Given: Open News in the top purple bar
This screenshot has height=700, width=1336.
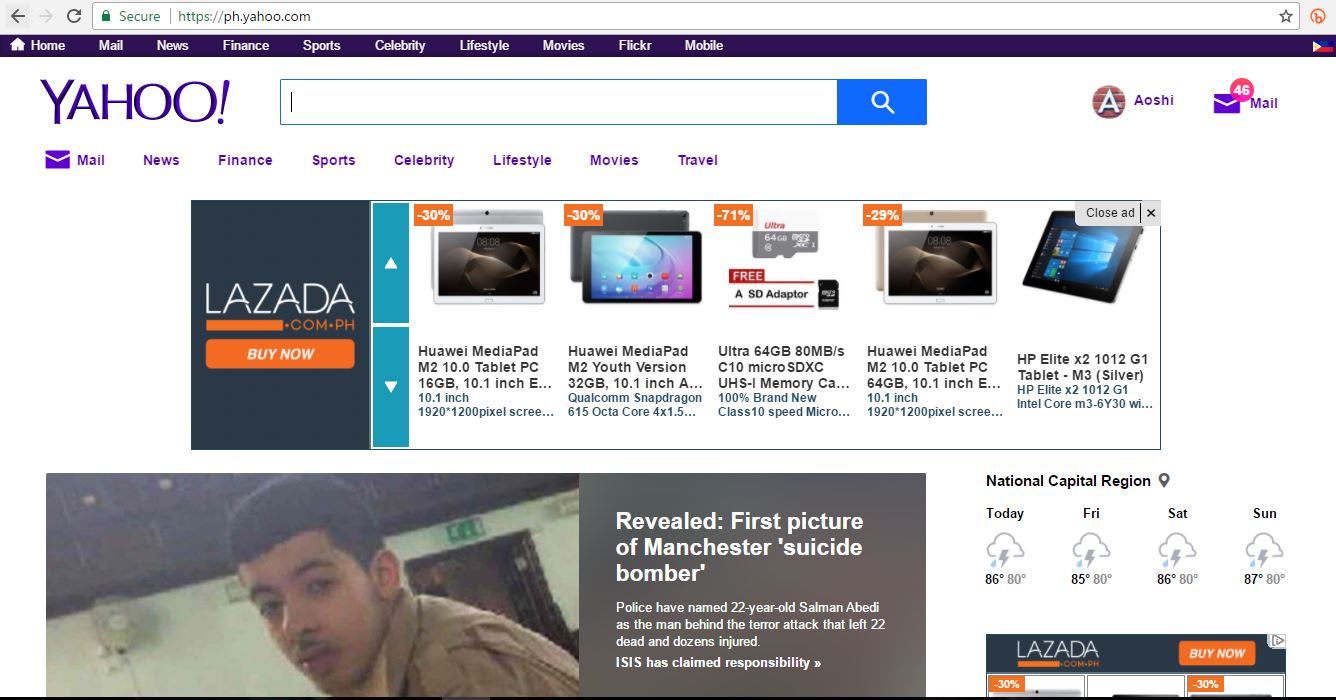Looking at the screenshot, I should pos(172,45).
